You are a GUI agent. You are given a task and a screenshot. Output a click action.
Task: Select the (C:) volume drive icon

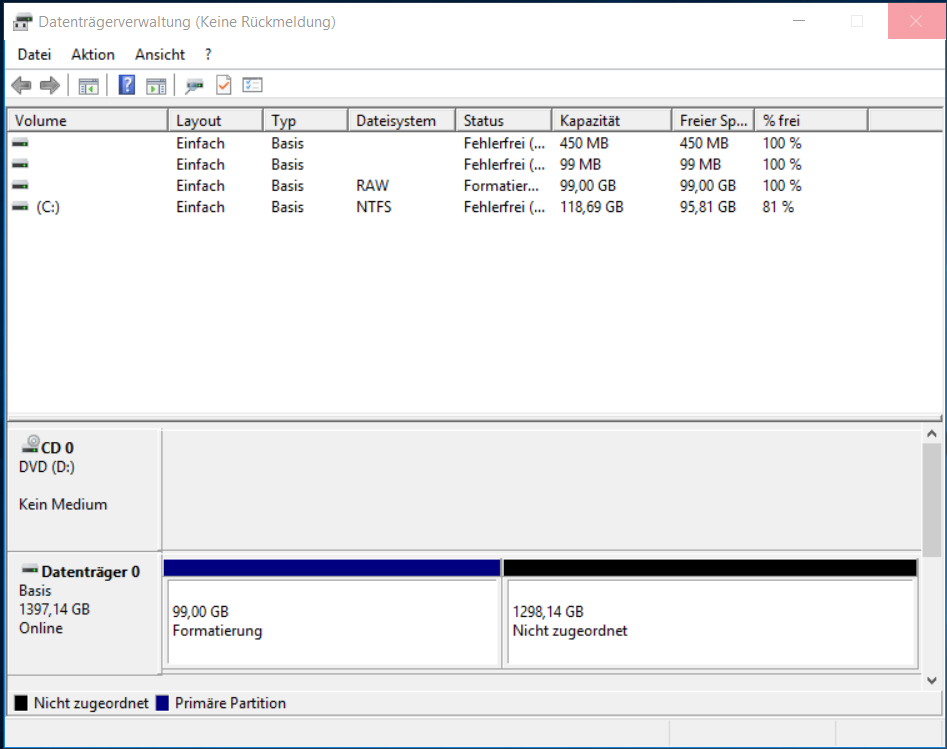pyautogui.click(x=20, y=207)
